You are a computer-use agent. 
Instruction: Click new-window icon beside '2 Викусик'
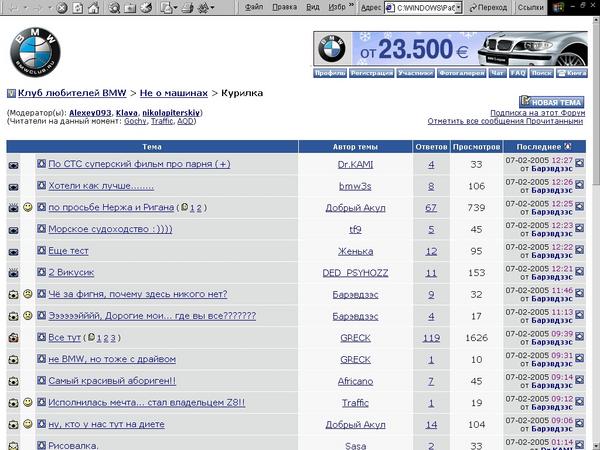[x=41, y=272]
